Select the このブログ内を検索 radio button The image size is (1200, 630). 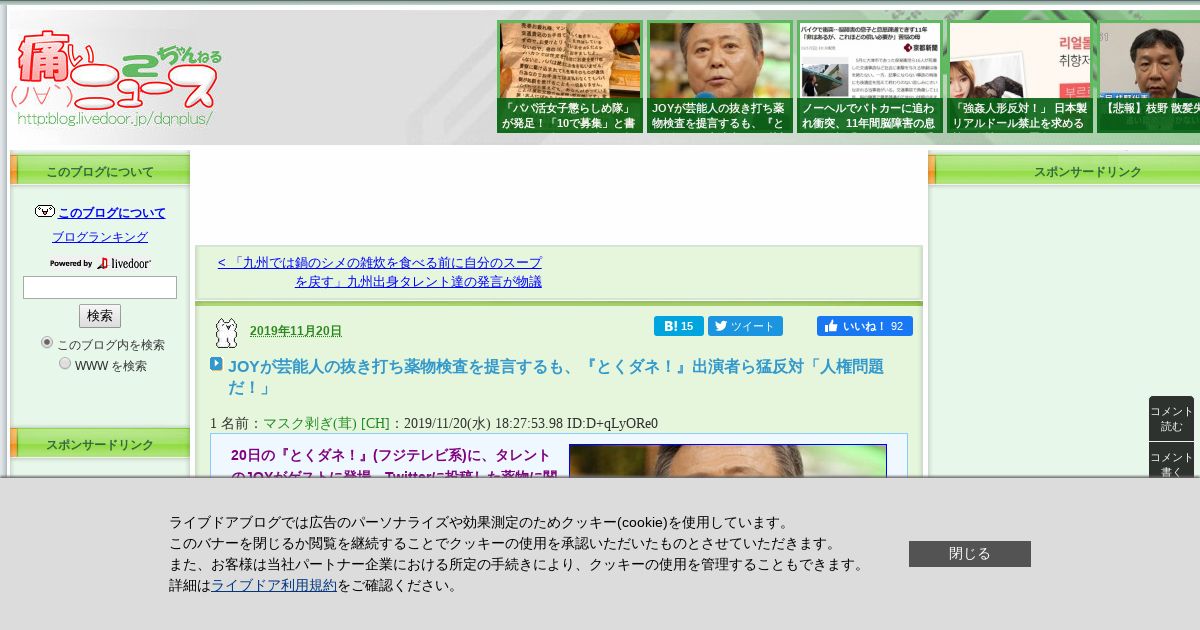click(x=47, y=342)
